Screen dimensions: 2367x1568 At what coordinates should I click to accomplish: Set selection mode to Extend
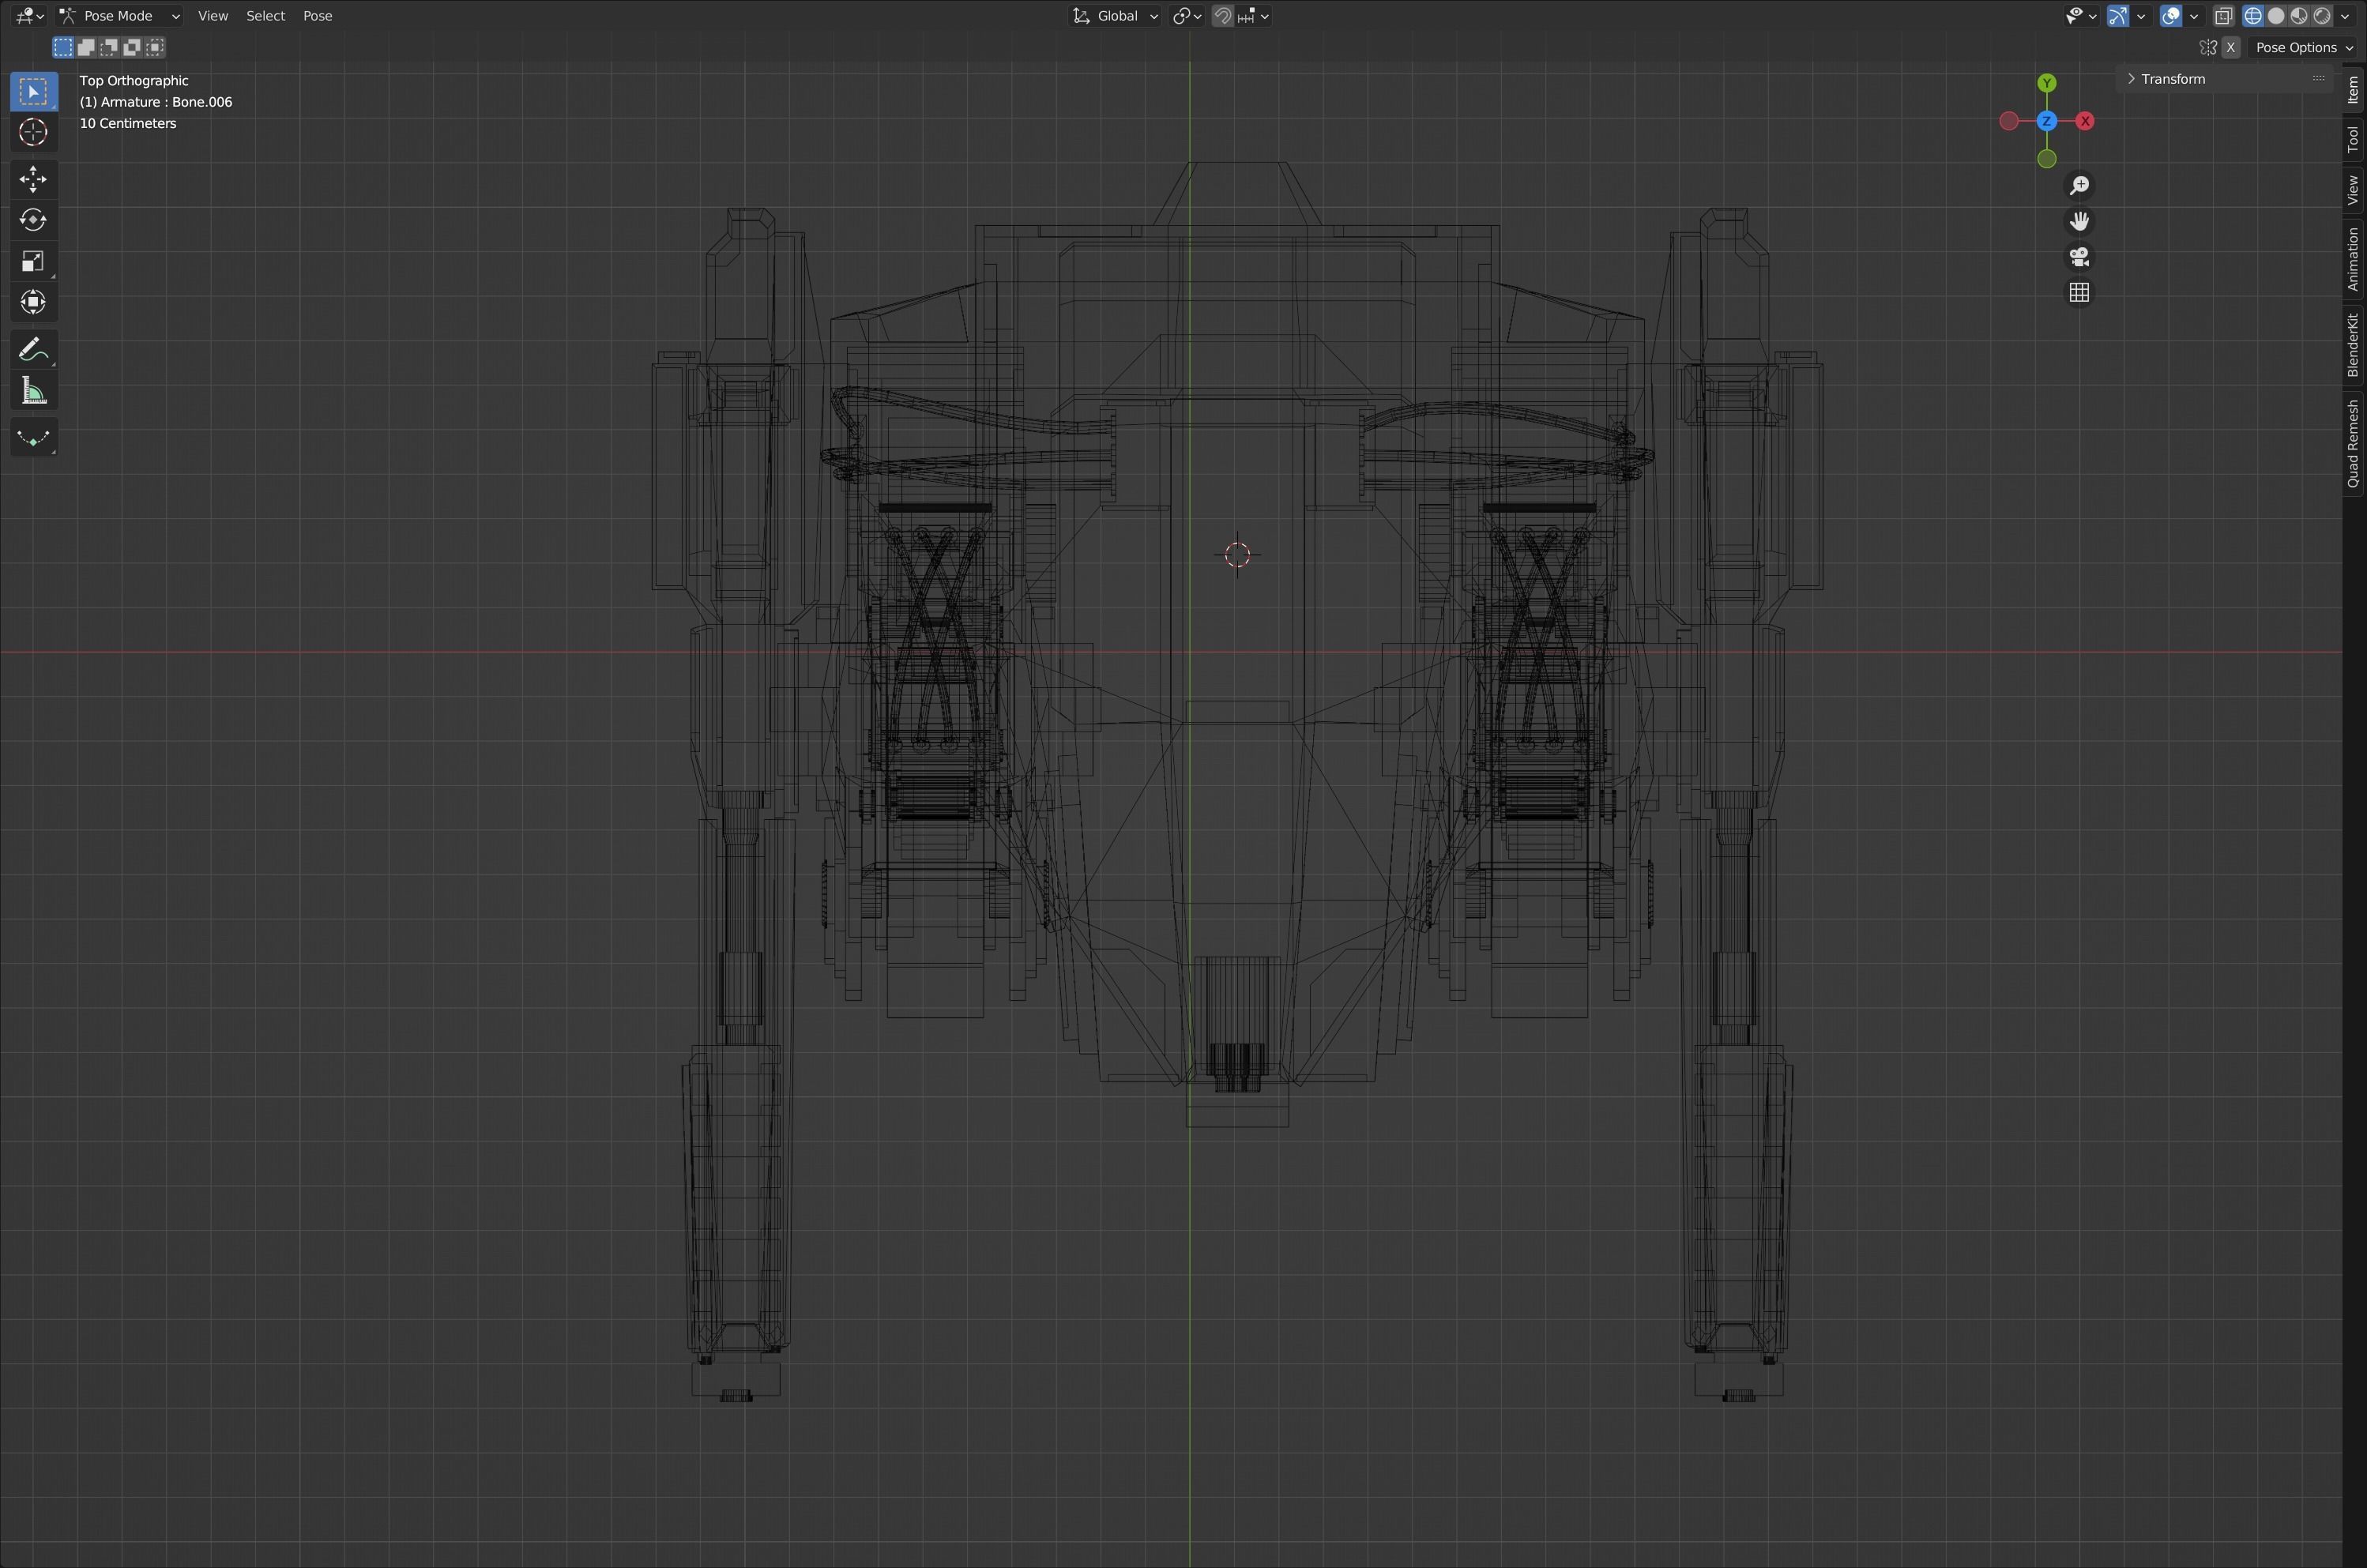point(86,47)
